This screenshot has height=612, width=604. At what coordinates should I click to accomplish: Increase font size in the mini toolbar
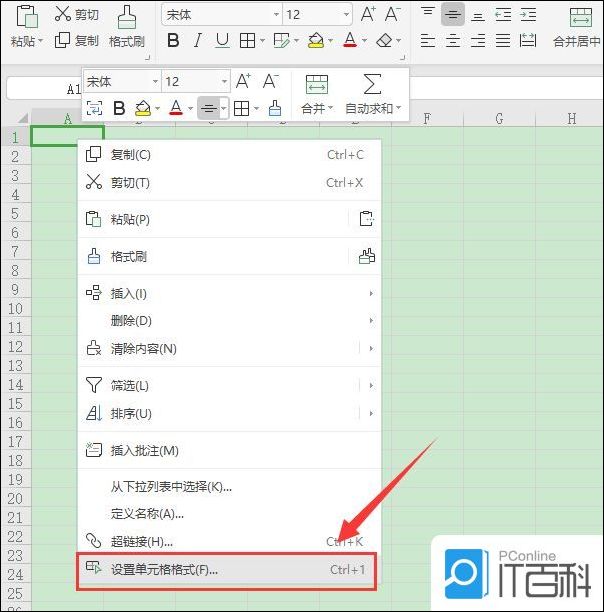[x=243, y=81]
